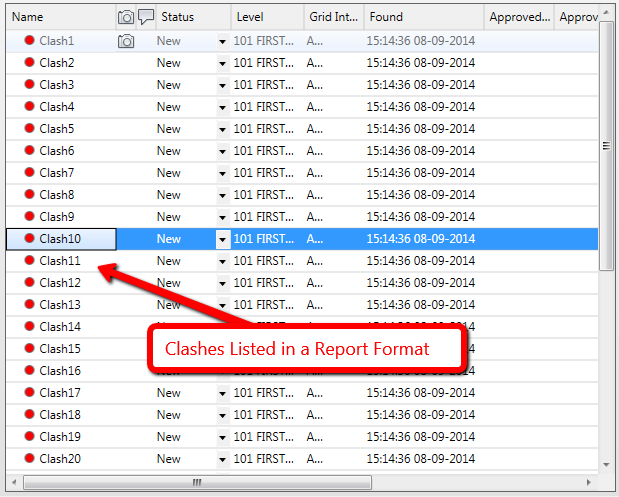This screenshot has height=497, width=619.
Task: Sort by the Name column header
Action: click(61, 17)
